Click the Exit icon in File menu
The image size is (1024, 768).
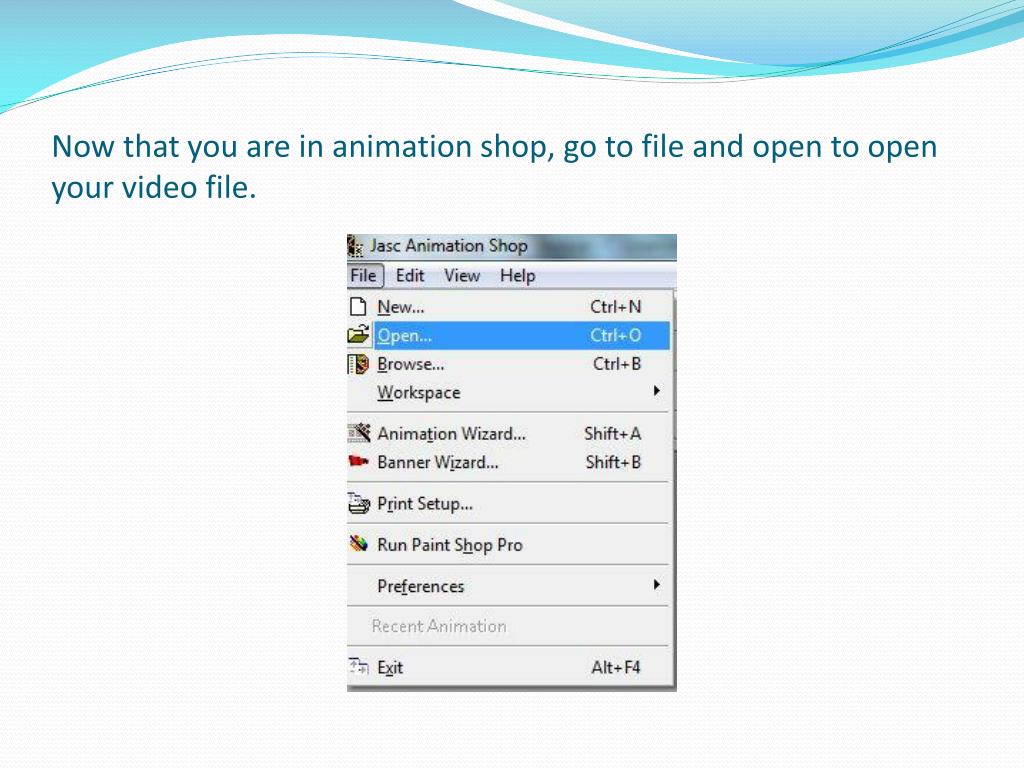pos(358,666)
